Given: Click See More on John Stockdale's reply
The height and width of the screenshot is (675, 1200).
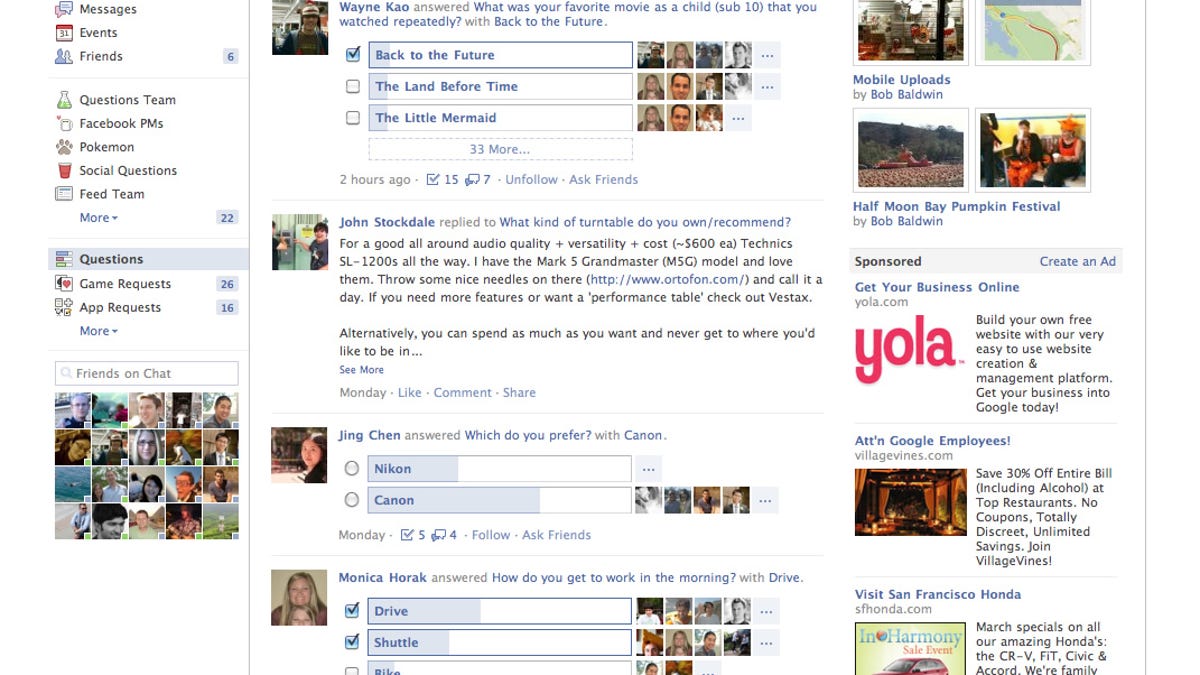Looking at the screenshot, I should (x=361, y=370).
